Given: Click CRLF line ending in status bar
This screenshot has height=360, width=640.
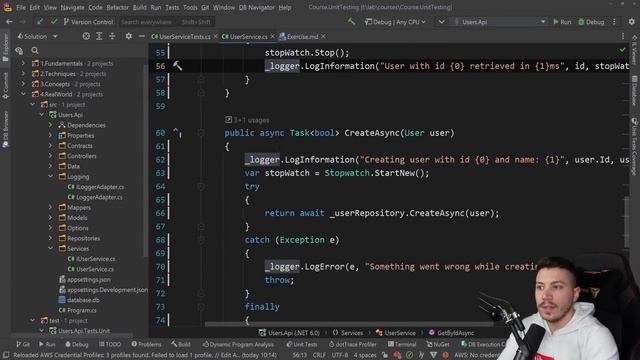Looking at the screenshot, I should [319, 355].
